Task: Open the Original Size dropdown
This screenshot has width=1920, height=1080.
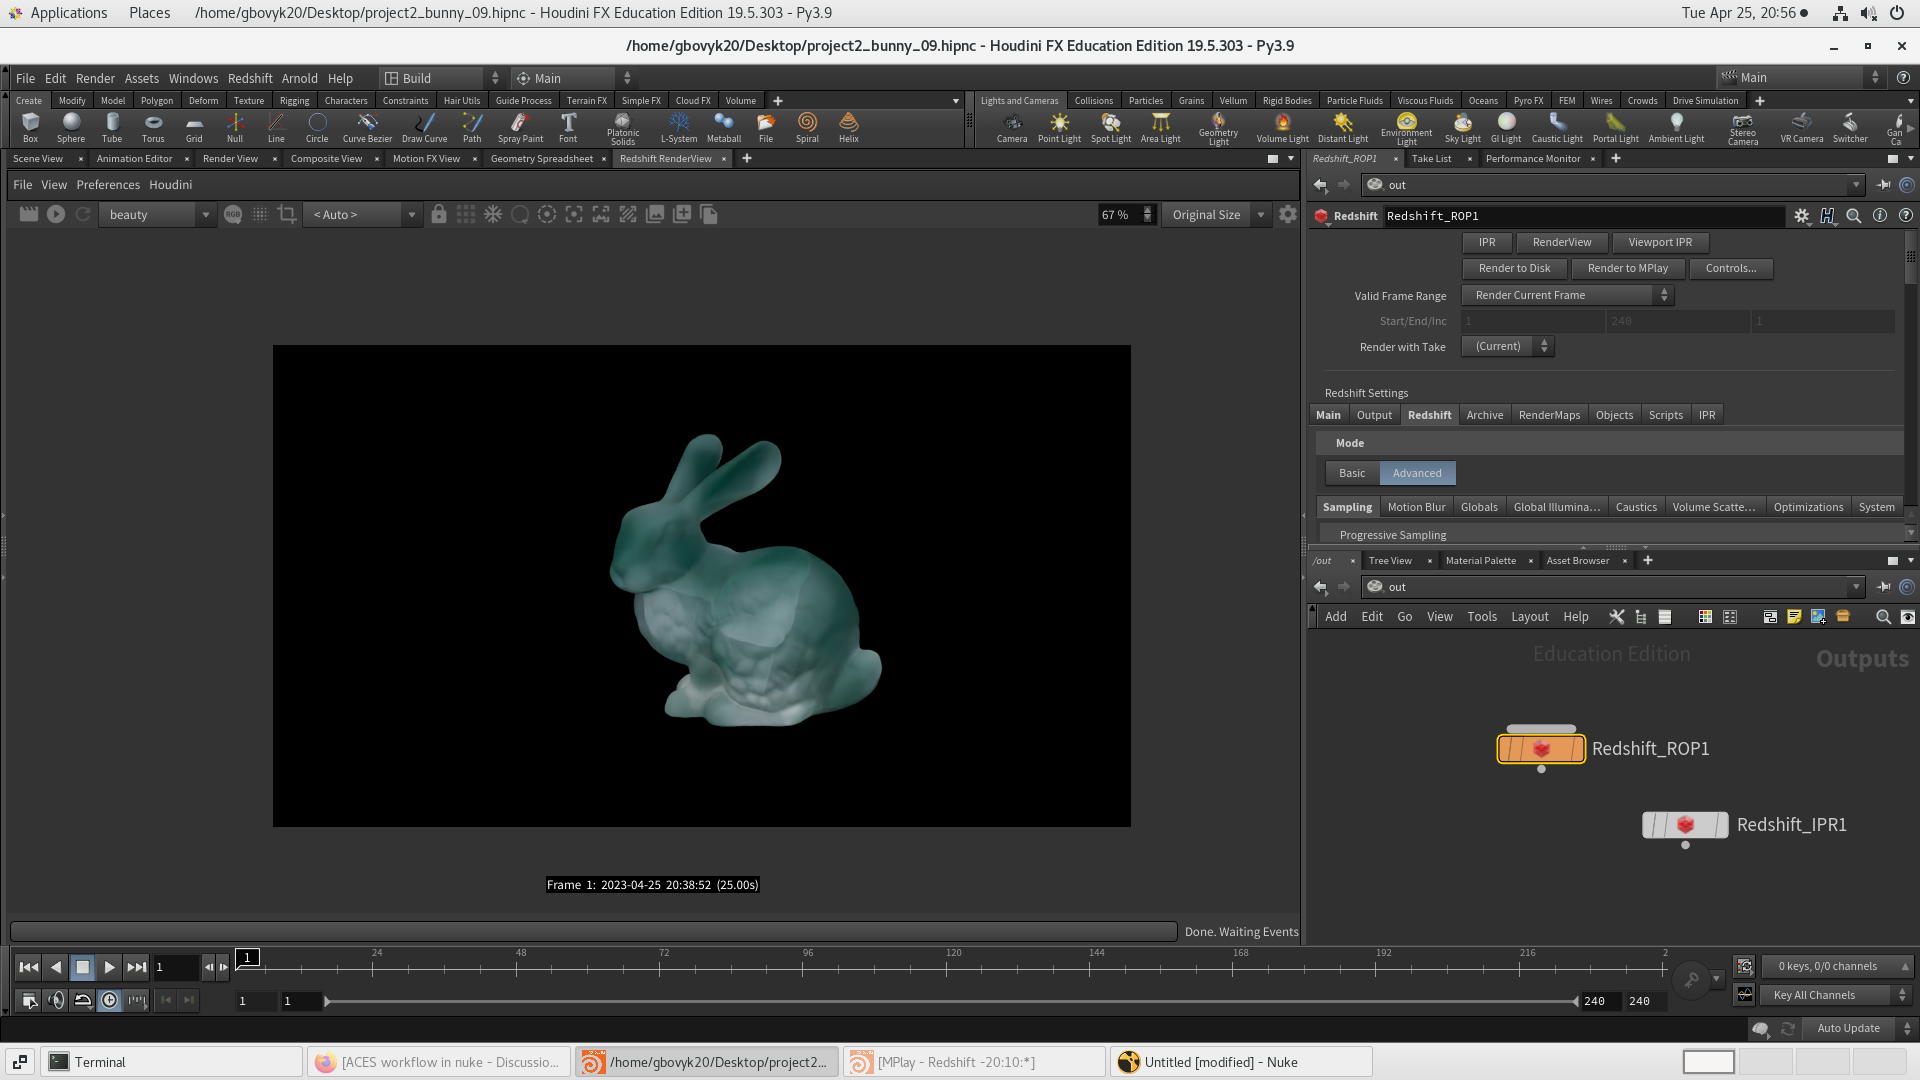Action: point(1214,214)
